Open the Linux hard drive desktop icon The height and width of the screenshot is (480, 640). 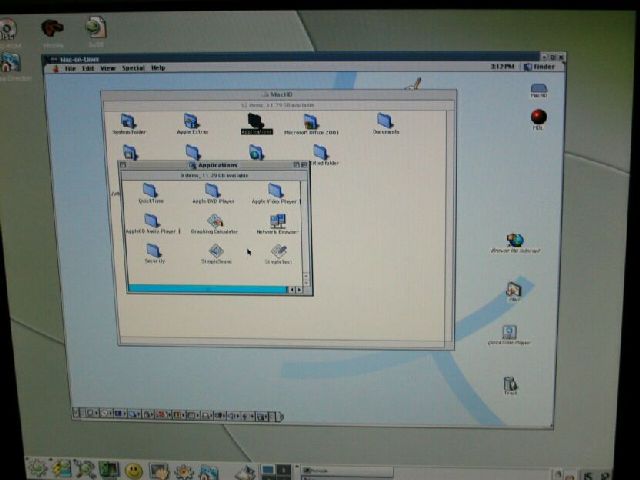click(6, 29)
